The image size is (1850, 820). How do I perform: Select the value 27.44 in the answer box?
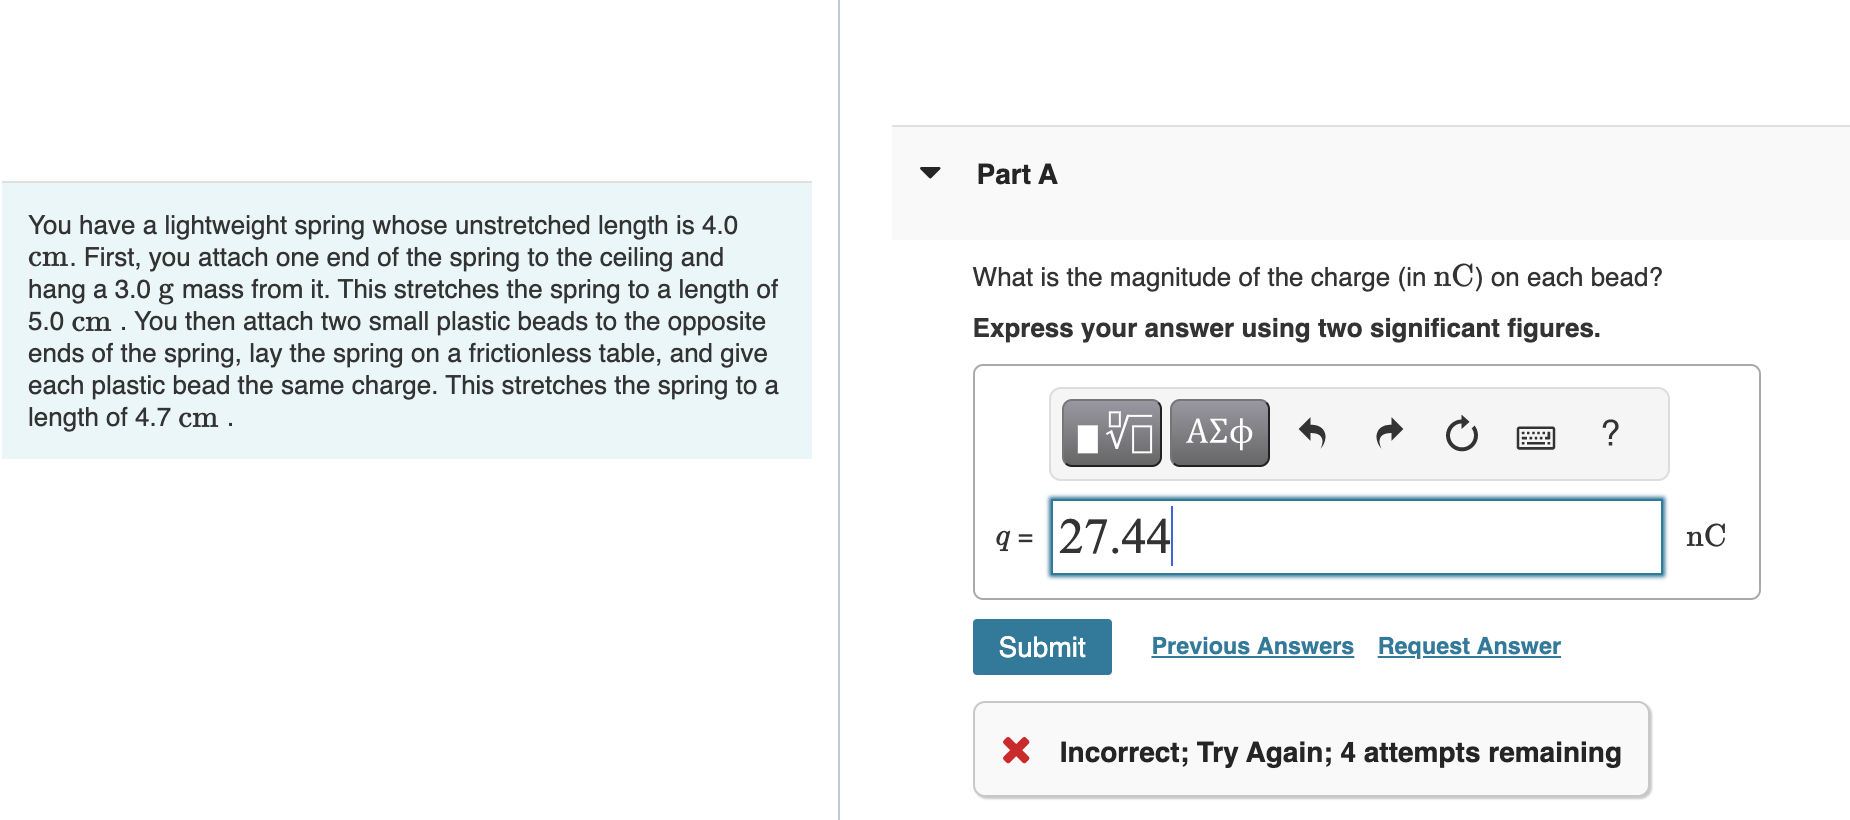point(1112,536)
